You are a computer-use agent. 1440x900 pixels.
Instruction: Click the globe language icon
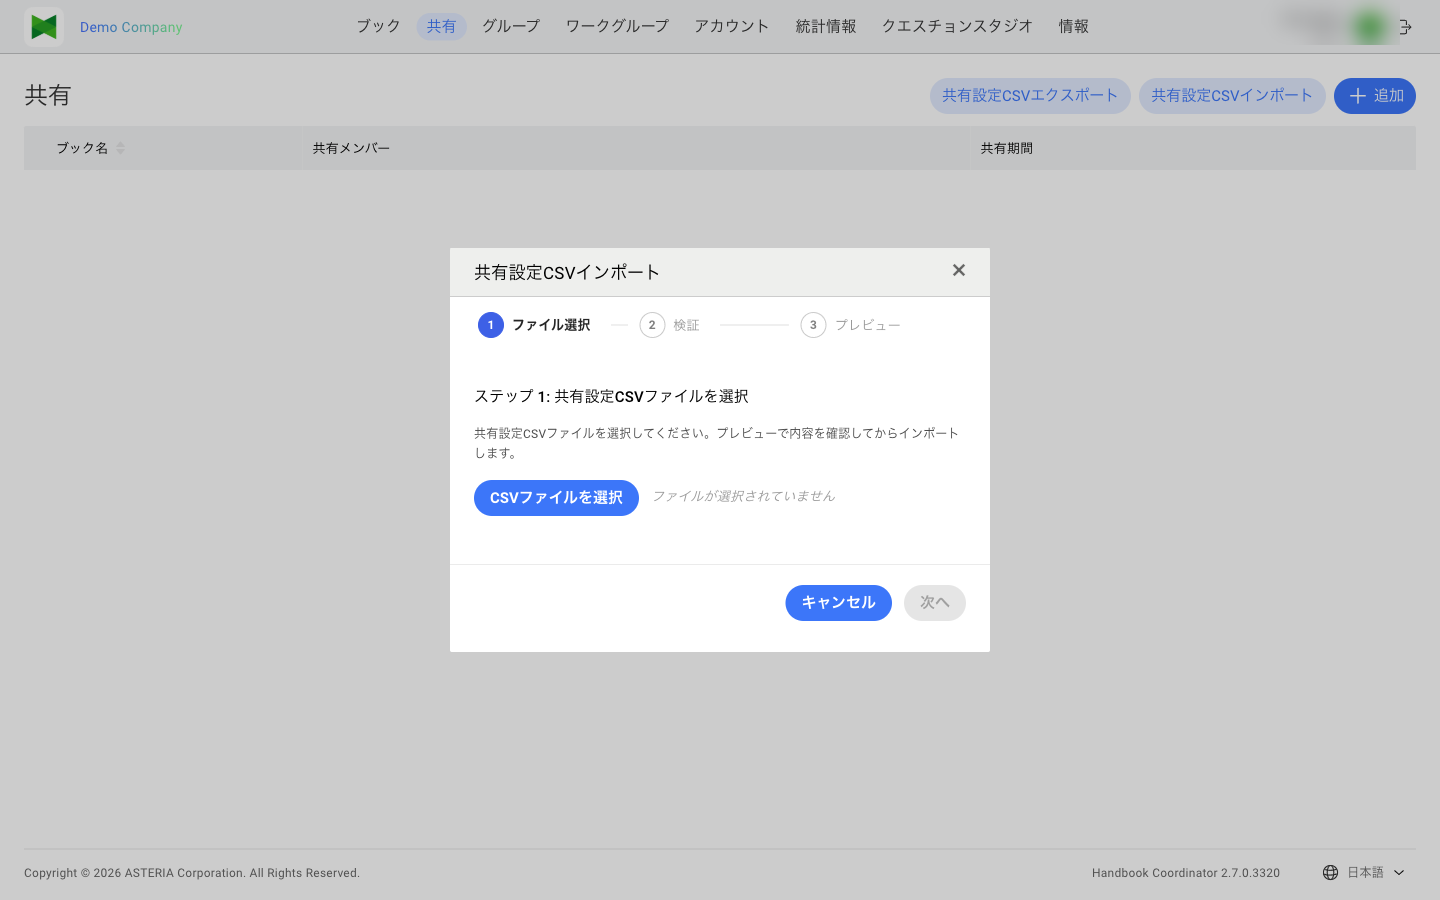(1330, 873)
